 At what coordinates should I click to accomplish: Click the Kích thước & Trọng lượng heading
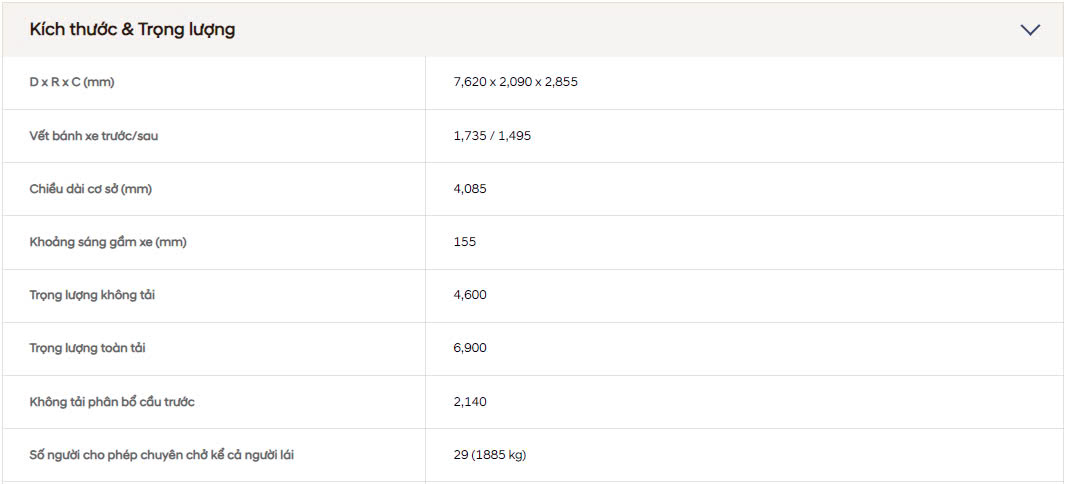pos(133,30)
